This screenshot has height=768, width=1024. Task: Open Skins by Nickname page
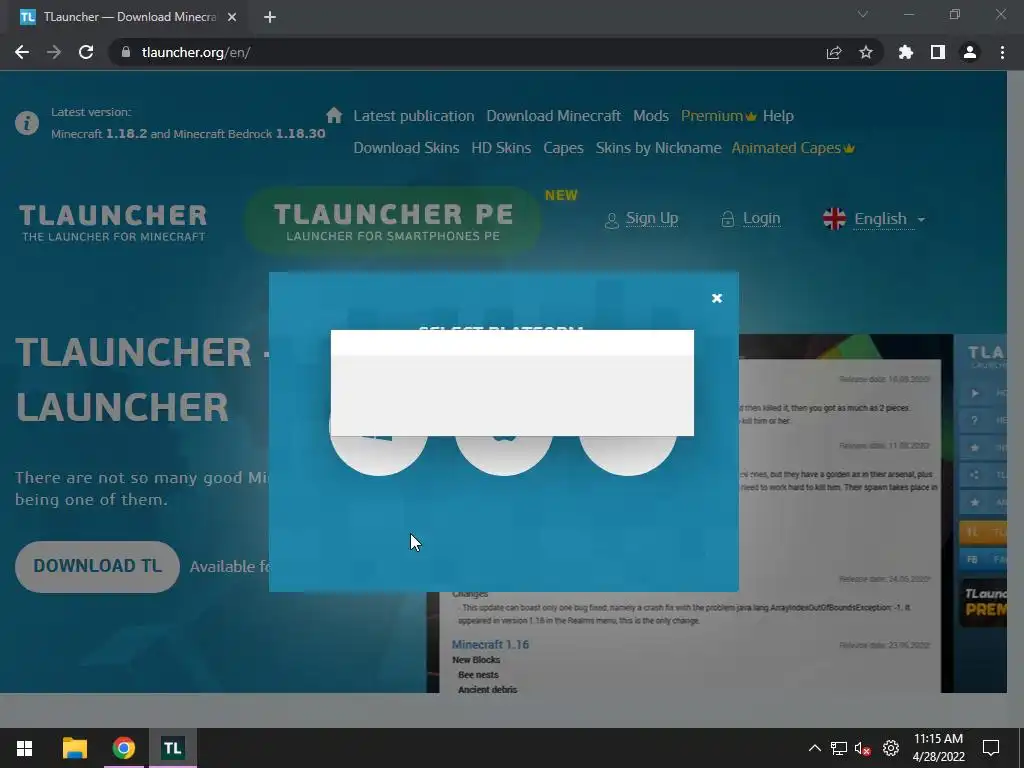coord(658,148)
